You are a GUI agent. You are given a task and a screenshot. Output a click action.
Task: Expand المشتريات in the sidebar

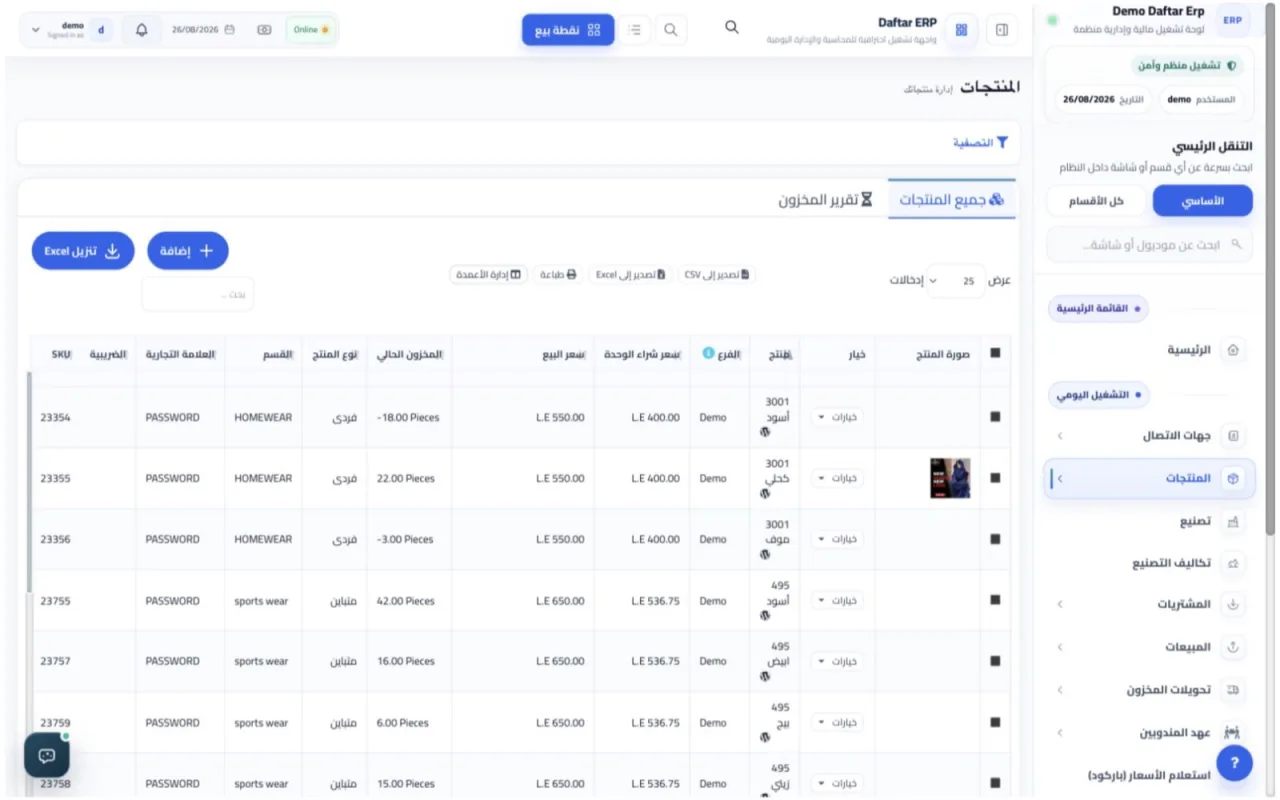(1149, 604)
